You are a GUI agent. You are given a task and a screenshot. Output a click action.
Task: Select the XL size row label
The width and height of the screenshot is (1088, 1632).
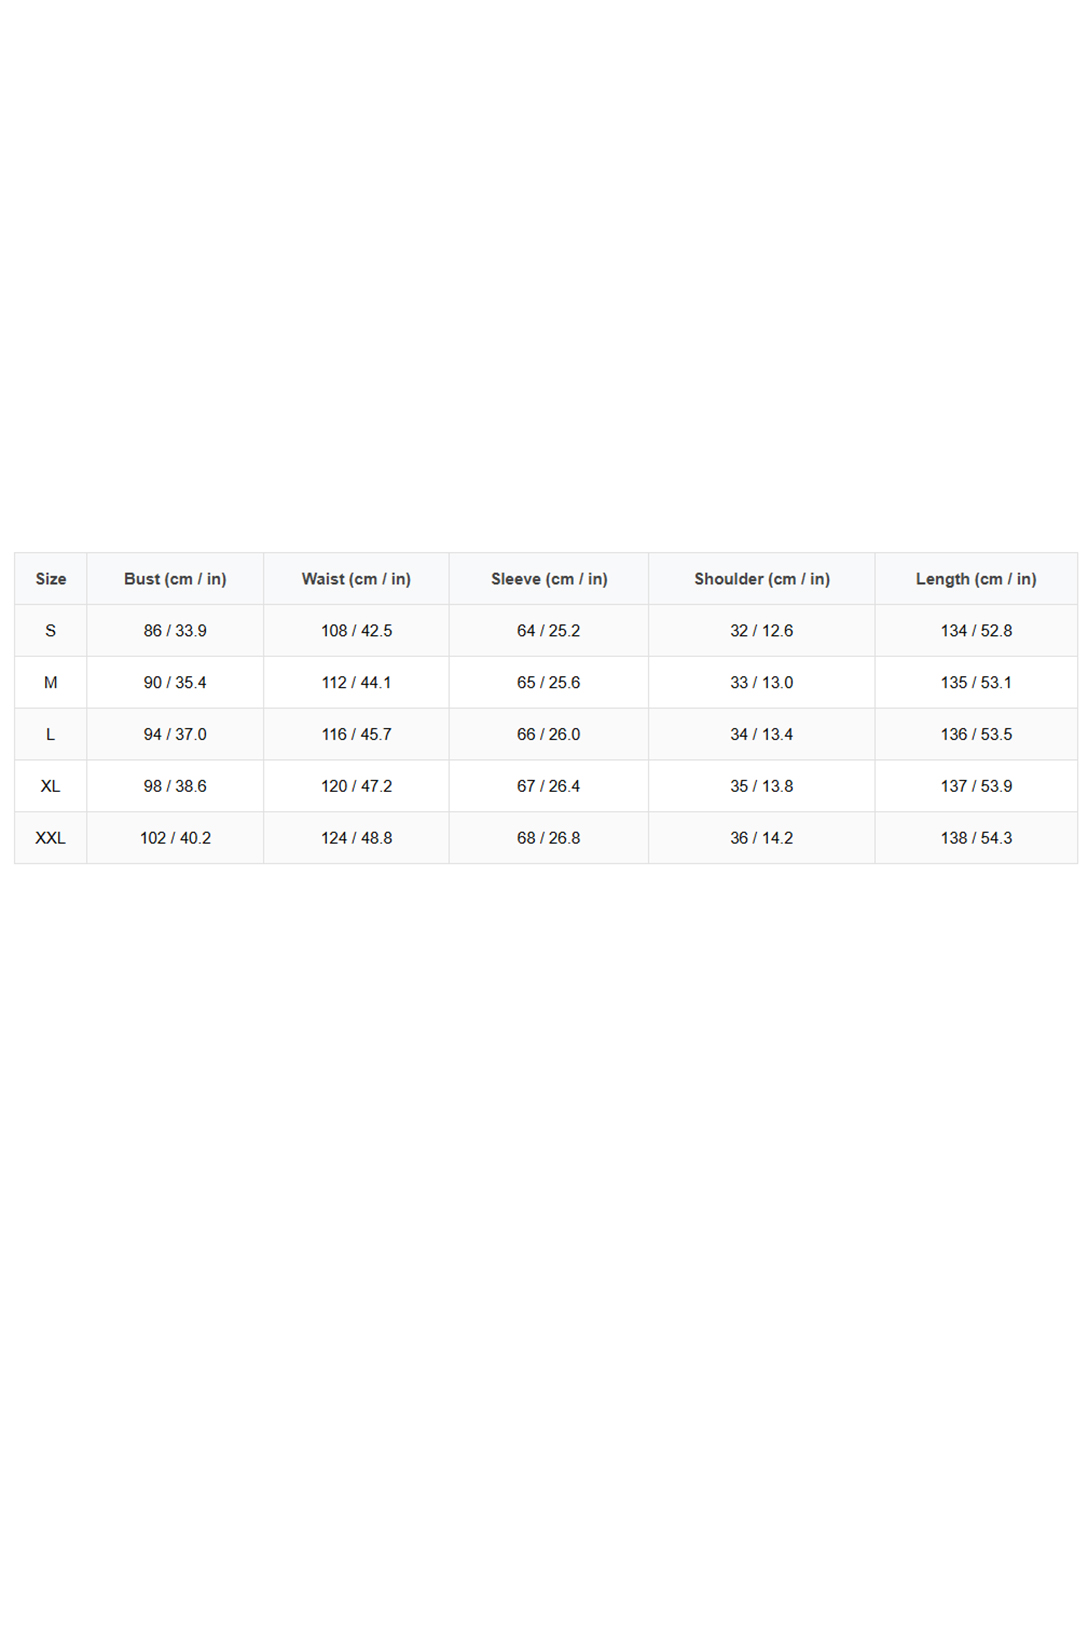(x=51, y=787)
